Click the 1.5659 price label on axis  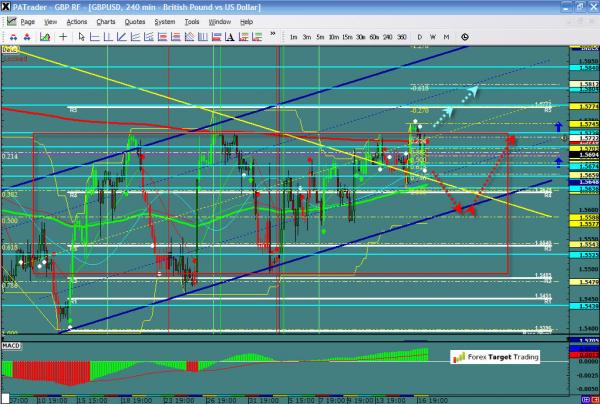tap(584, 175)
